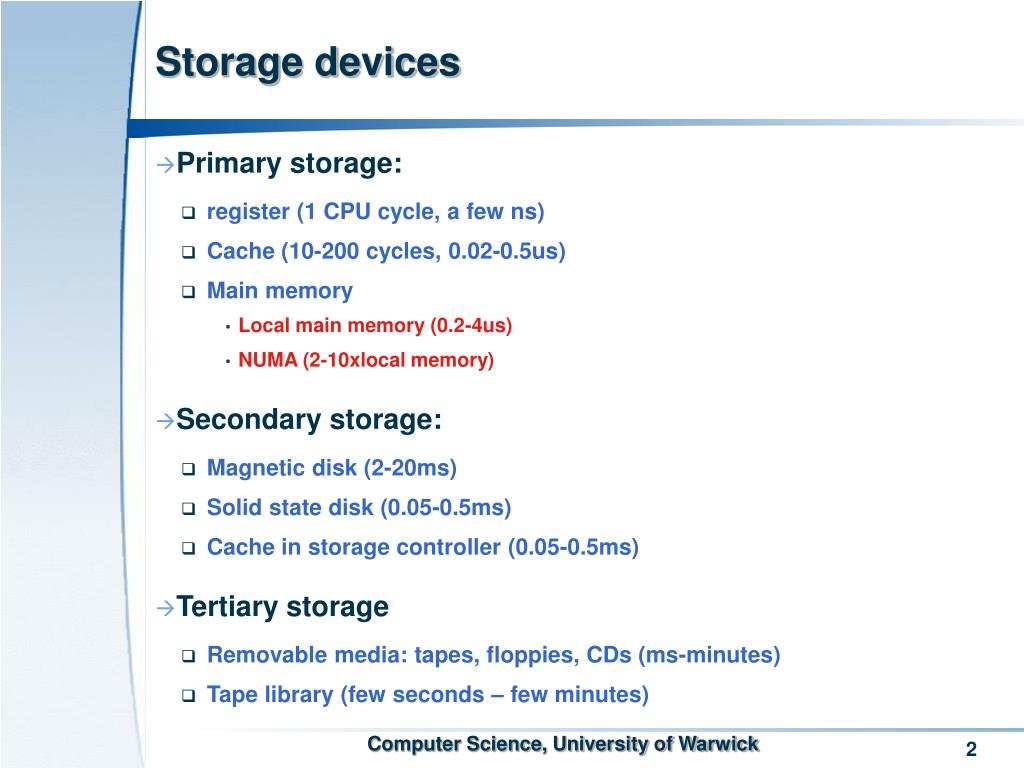Select the NUMA (2-10xlocal memory) text
This screenshot has width=1024, height=768.
[366, 360]
